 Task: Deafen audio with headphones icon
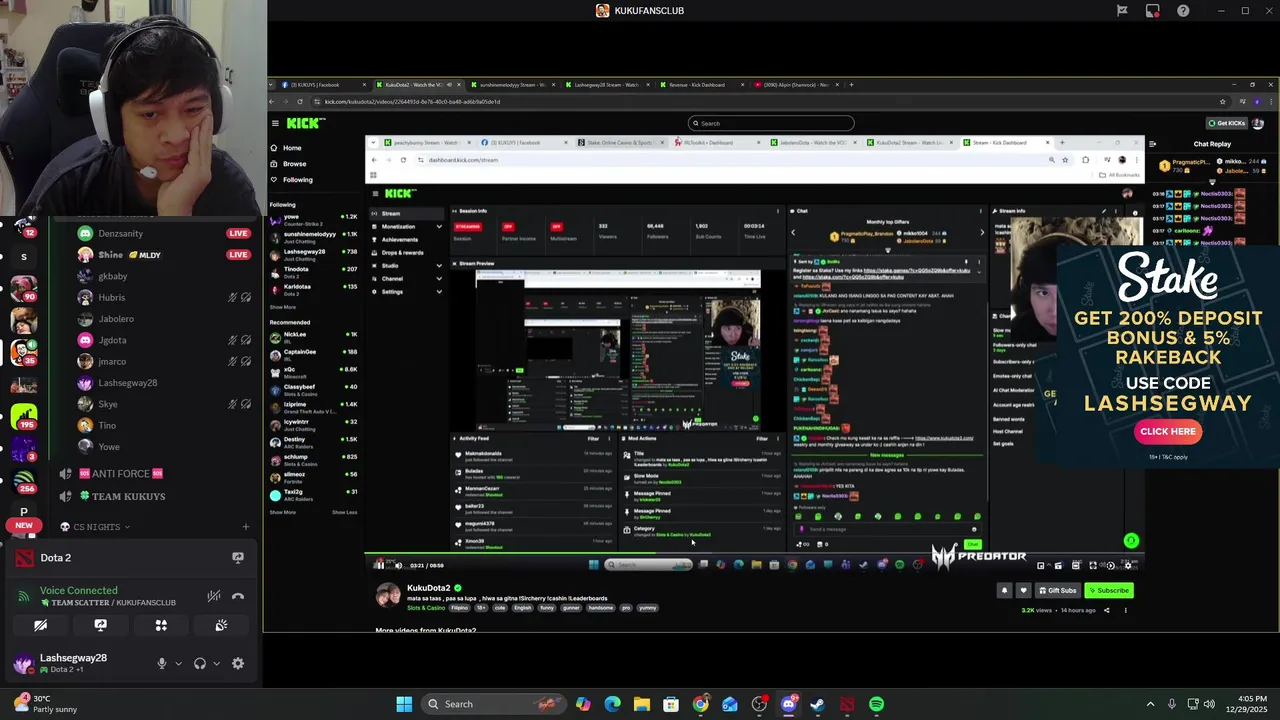(200, 663)
